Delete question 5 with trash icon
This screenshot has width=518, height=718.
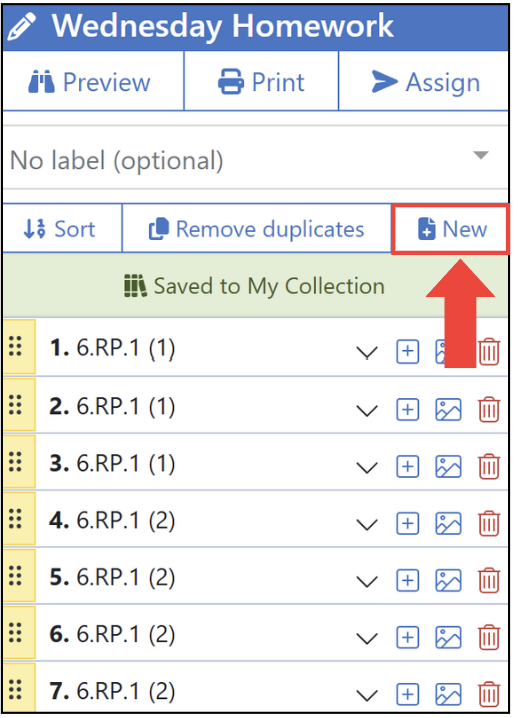(x=489, y=580)
